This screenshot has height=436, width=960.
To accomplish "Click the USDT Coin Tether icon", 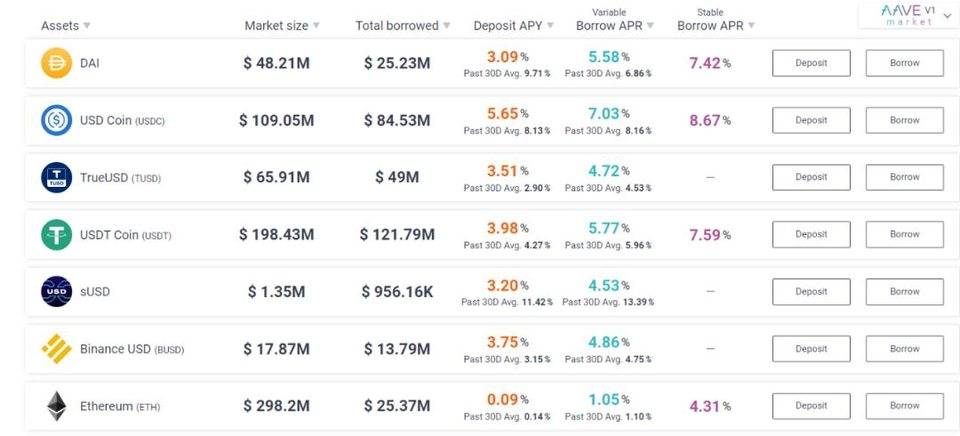I will click(x=56, y=235).
